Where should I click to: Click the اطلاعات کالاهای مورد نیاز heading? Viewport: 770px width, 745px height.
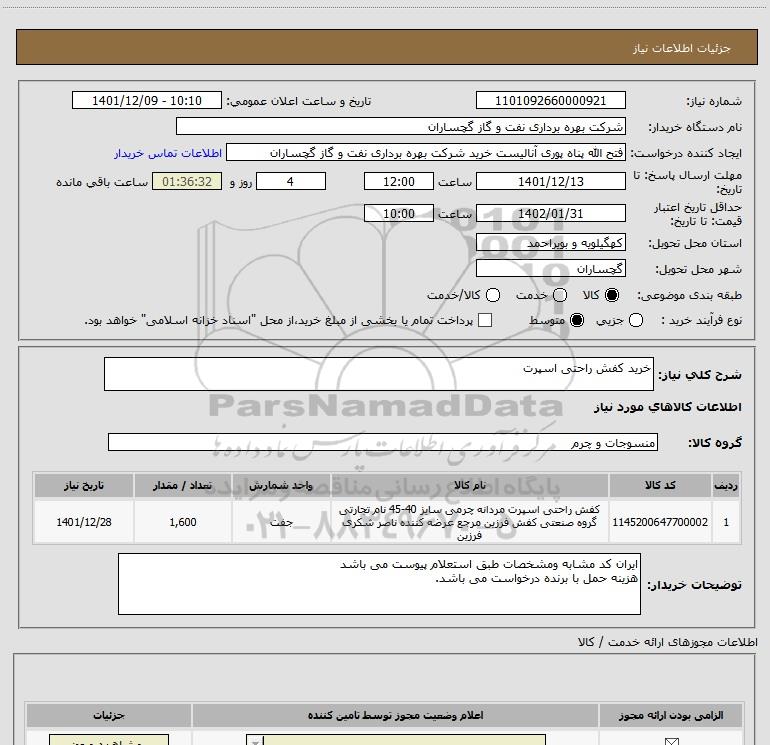[x=668, y=407]
